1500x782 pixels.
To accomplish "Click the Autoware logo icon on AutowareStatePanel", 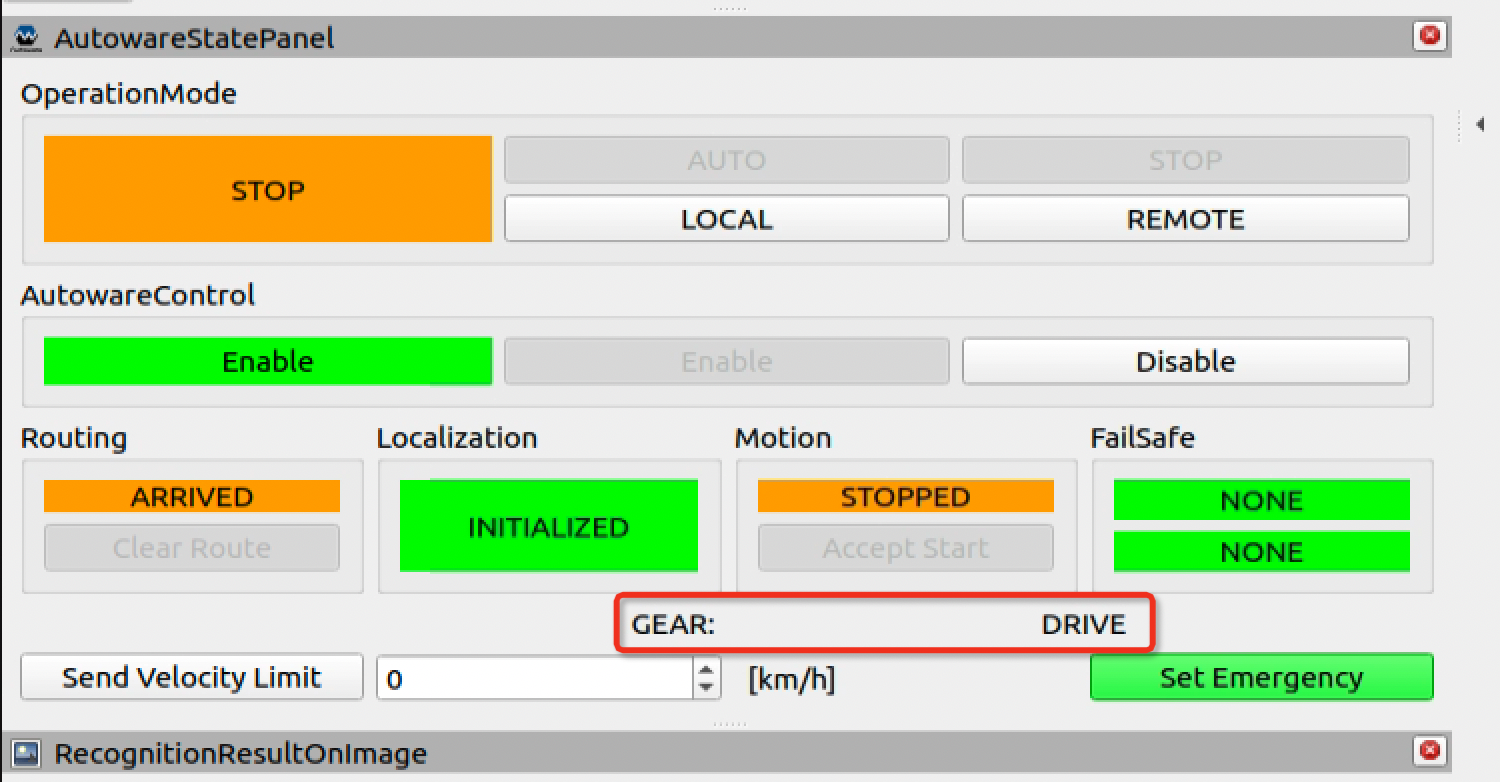I will click(x=25, y=37).
